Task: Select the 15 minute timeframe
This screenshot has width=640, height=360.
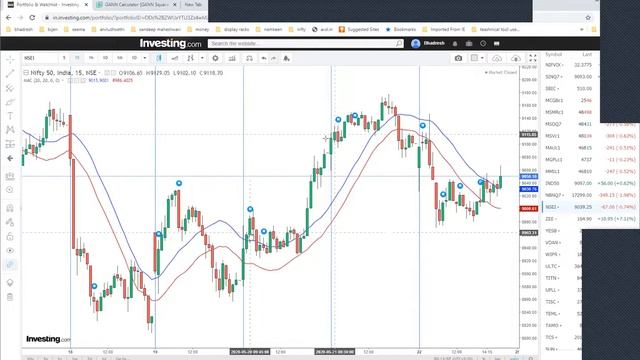Action: 77,58
